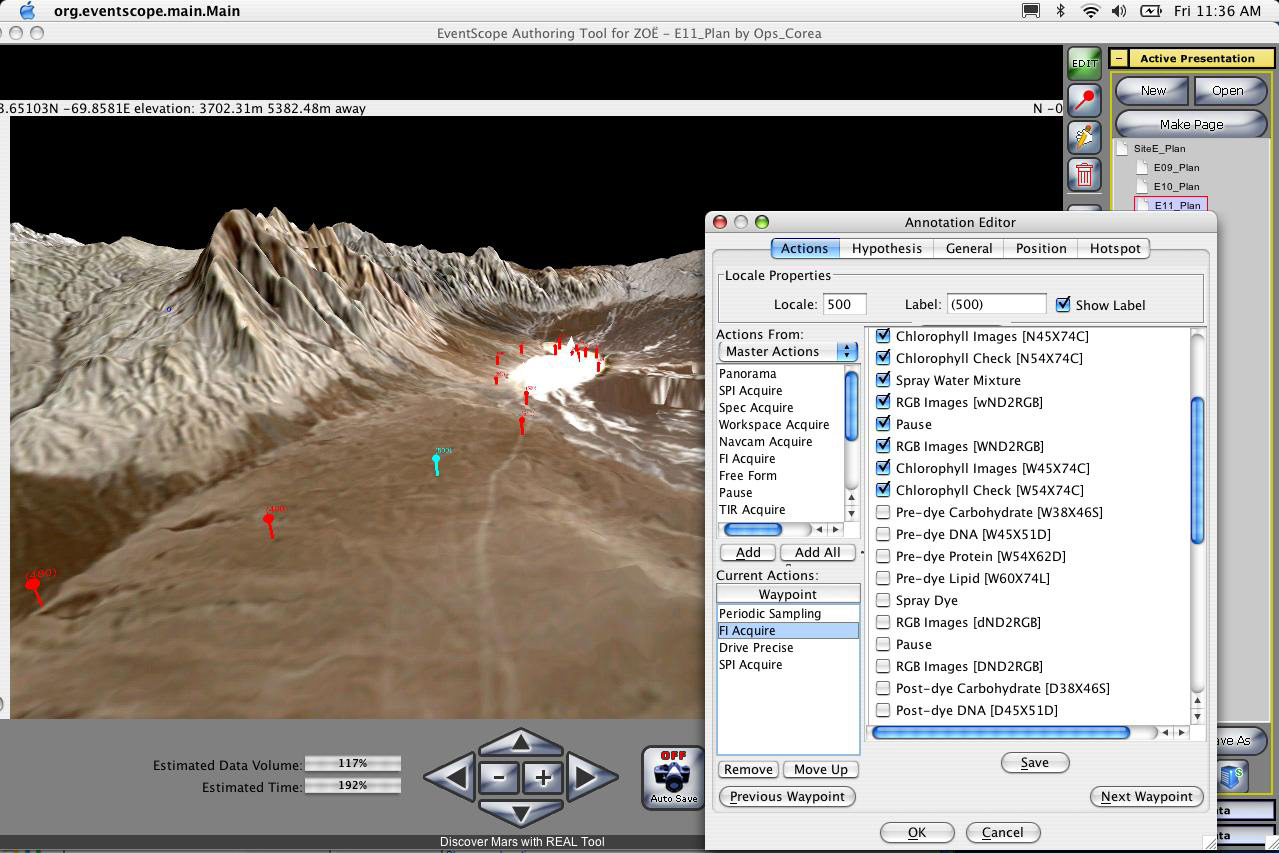Open the Master Actions dropdown

coord(788,351)
